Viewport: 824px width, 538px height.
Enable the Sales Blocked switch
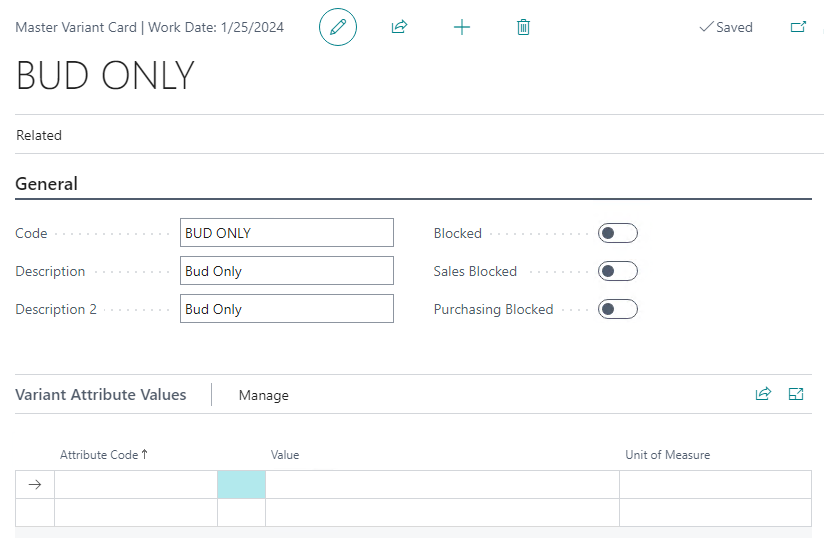pos(617,271)
